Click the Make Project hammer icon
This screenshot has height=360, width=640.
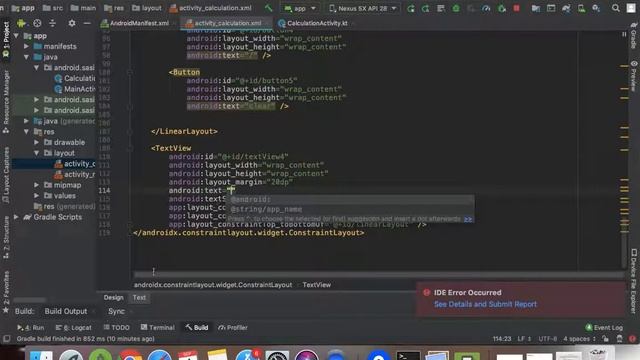tap(268, 8)
